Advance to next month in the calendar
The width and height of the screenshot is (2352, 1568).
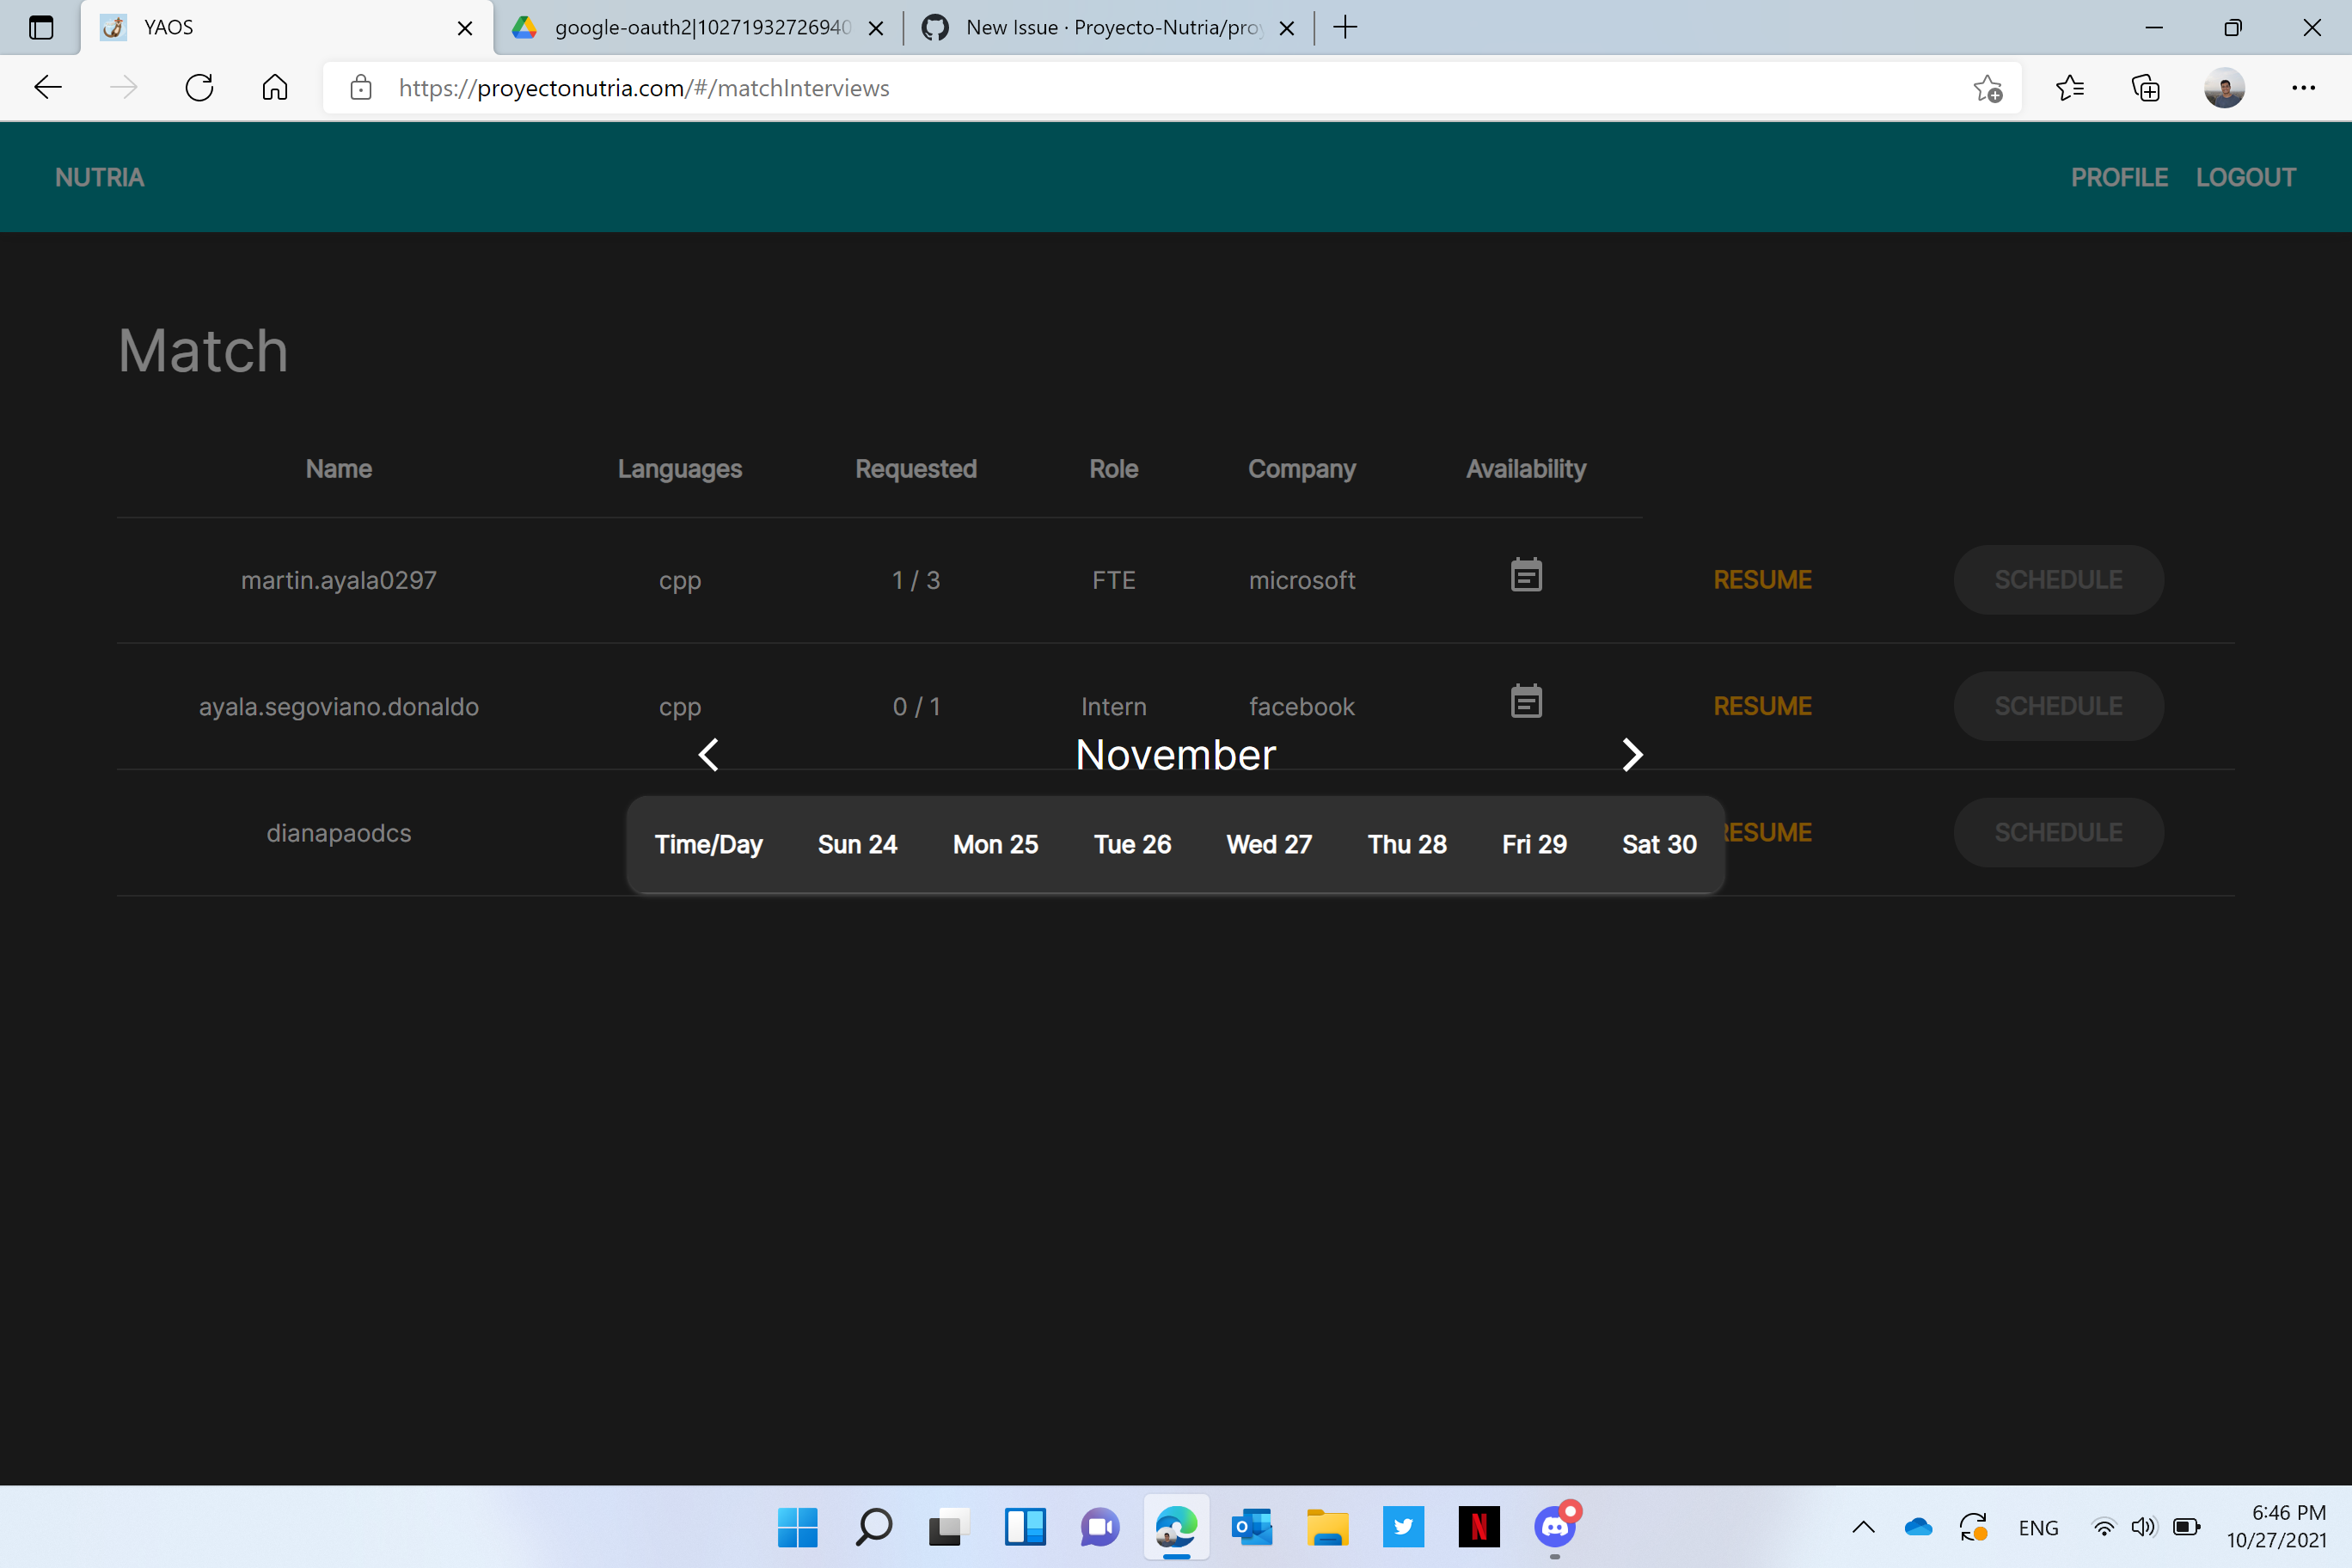point(1633,755)
